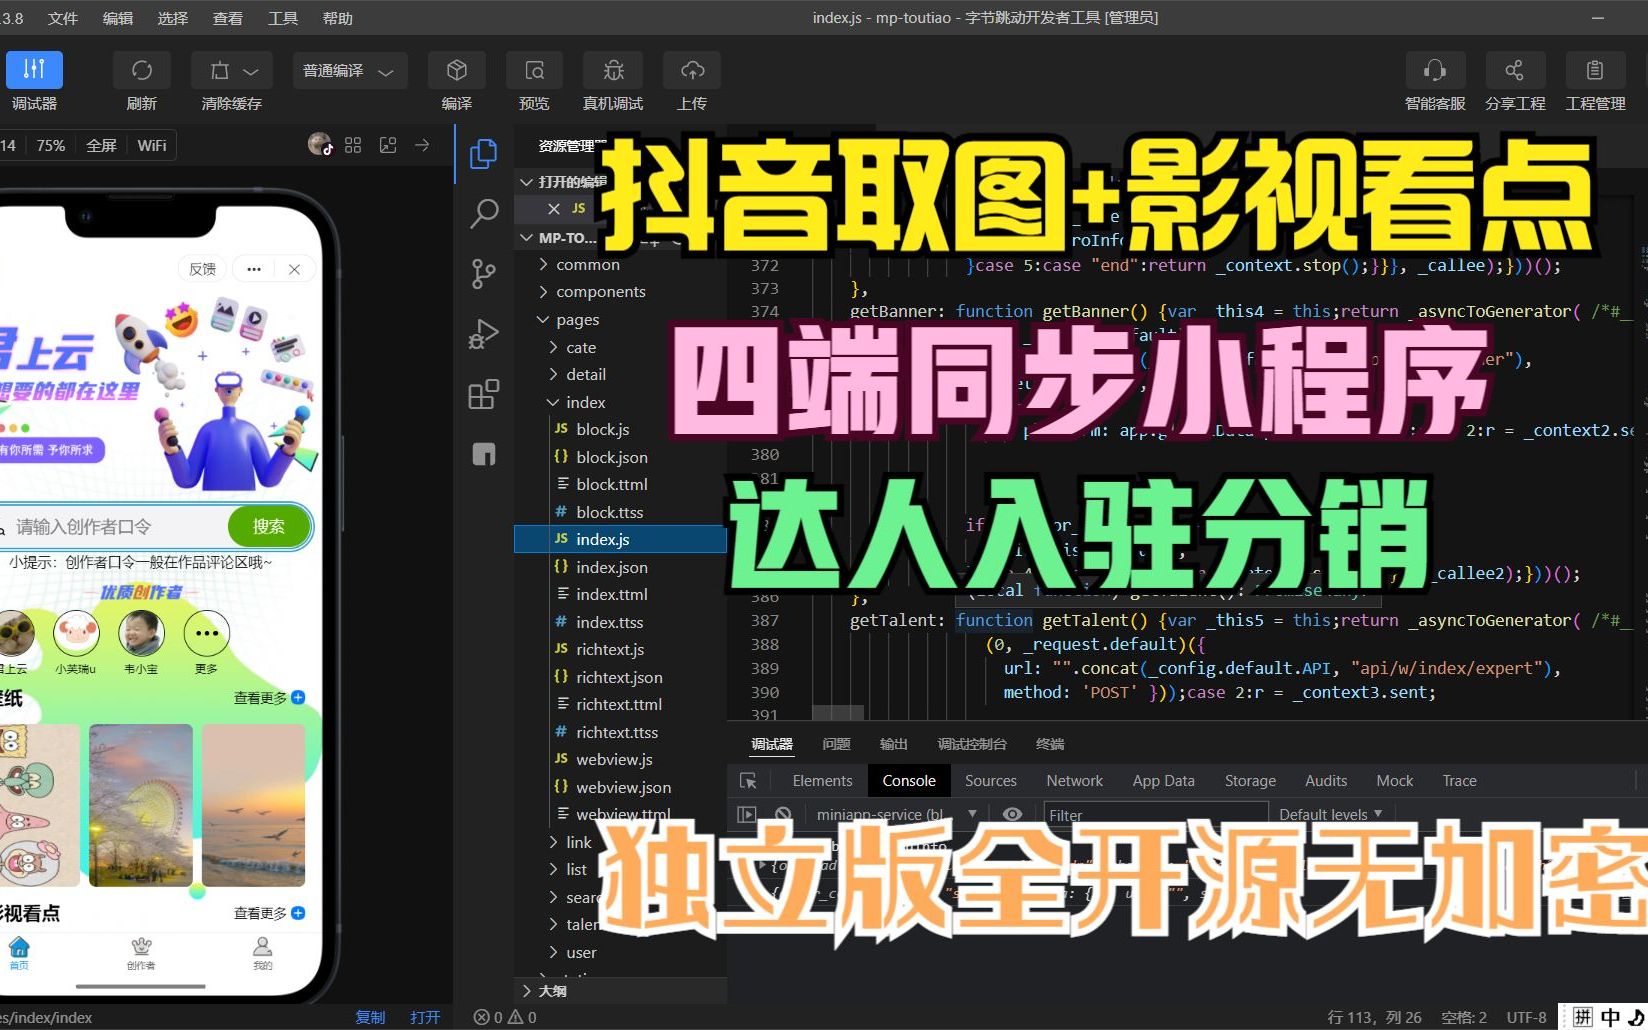Viewport: 1648px width, 1030px height.
Task: Click the simulator right arrow icon
Action: click(422, 145)
